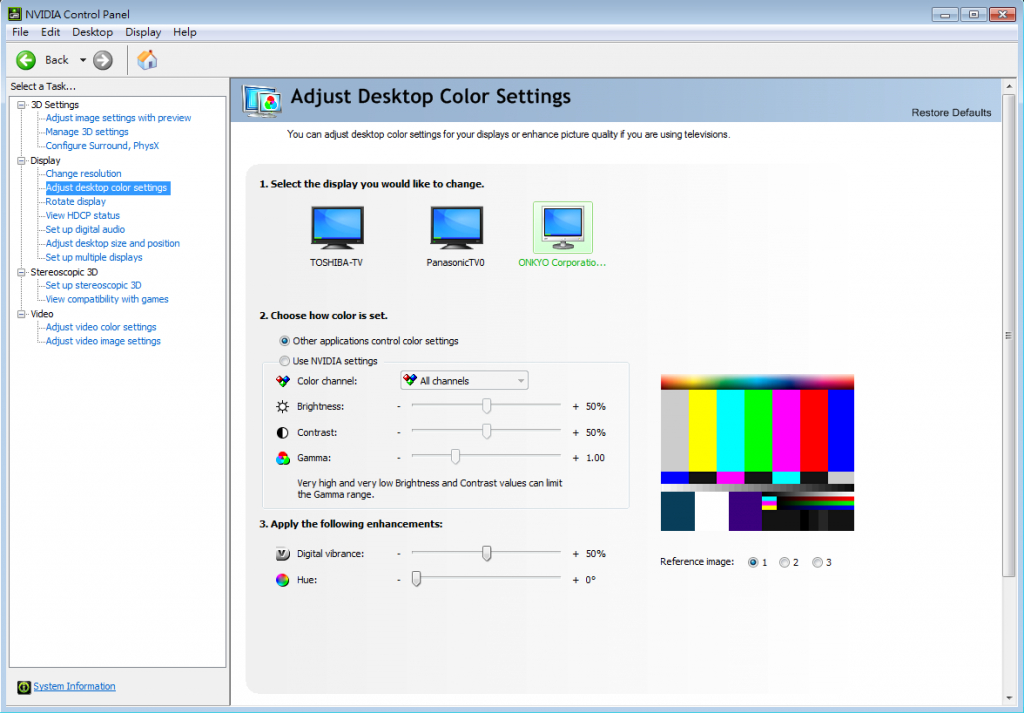The width and height of the screenshot is (1024, 713).
Task: Click the Gamma slider thumb
Action: click(x=455, y=457)
